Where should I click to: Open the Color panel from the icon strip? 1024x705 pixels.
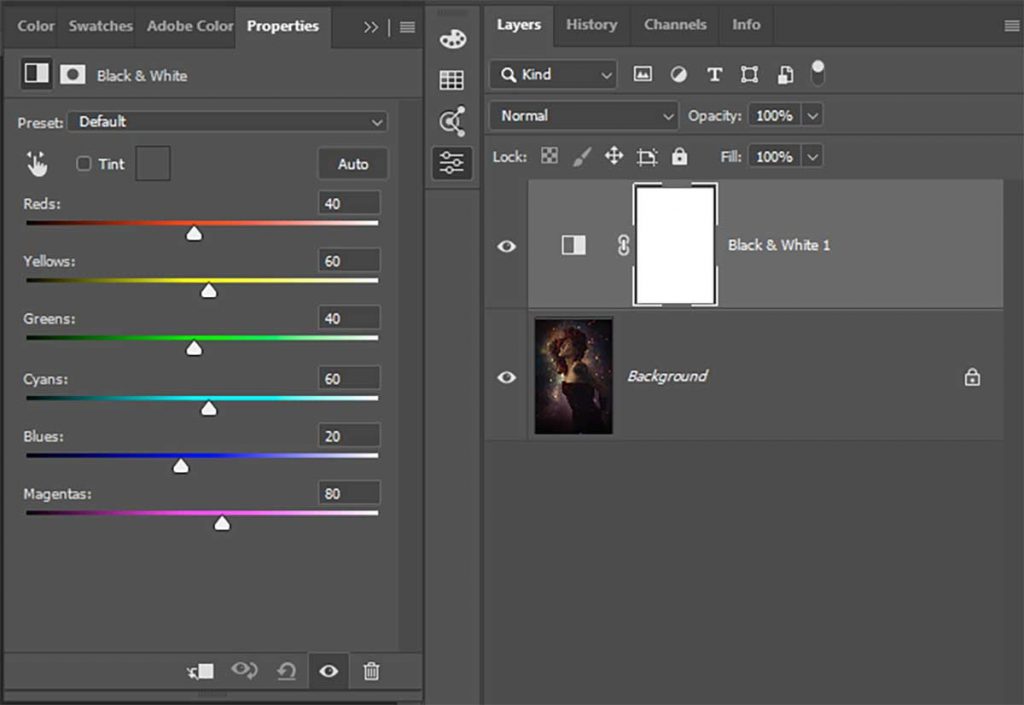point(452,38)
